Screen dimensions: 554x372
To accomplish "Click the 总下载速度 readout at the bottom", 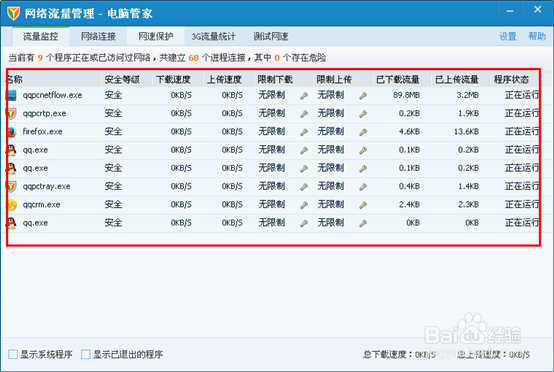I will (399, 354).
